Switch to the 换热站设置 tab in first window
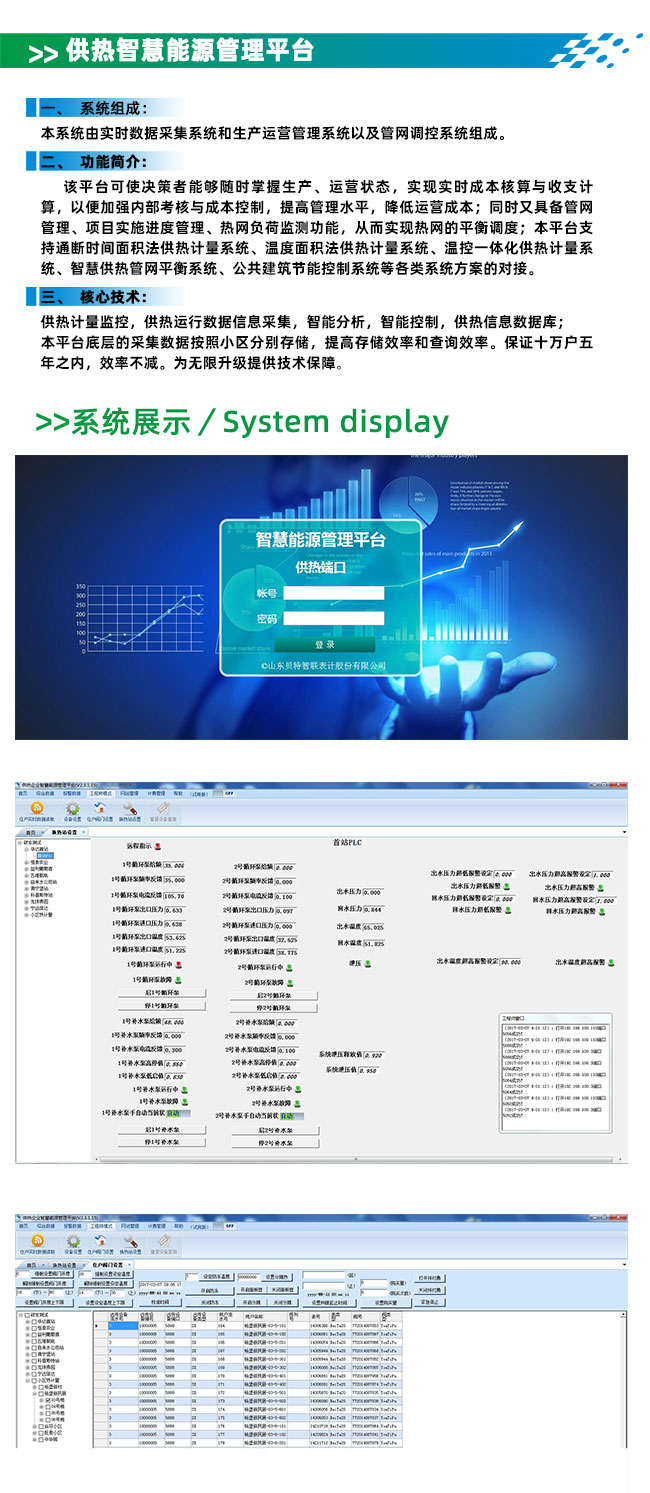 69,832
